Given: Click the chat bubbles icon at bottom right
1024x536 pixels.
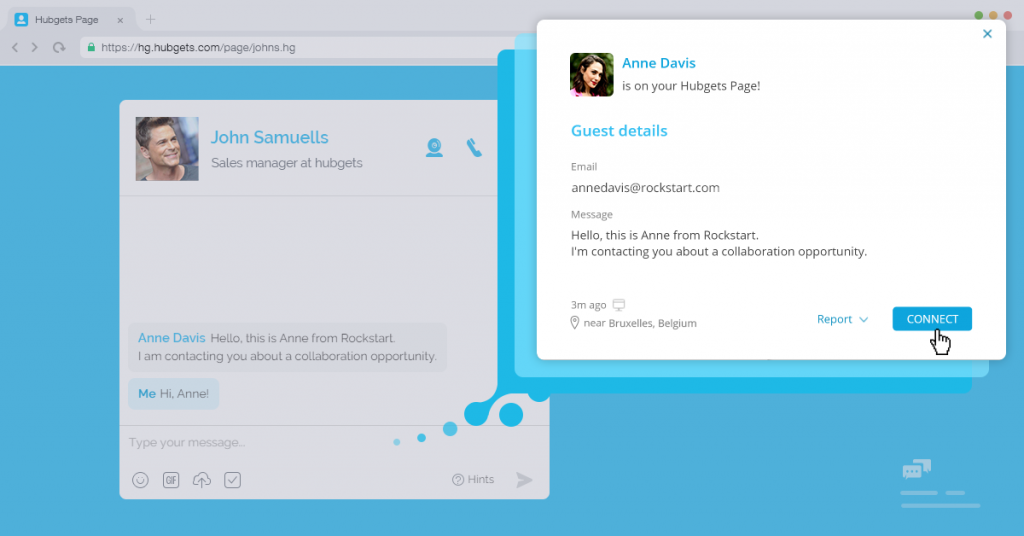Looking at the screenshot, I should (917, 469).
